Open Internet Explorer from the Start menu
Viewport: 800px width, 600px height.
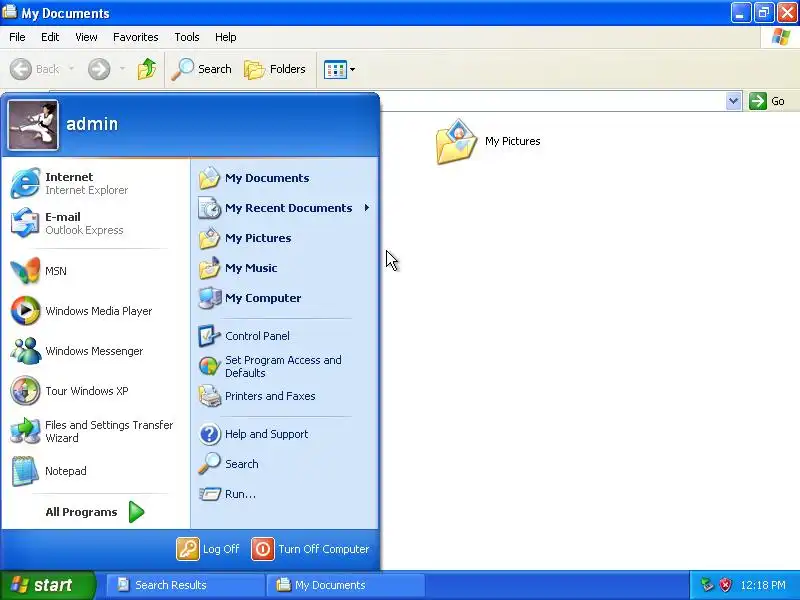tap(95, 183)
